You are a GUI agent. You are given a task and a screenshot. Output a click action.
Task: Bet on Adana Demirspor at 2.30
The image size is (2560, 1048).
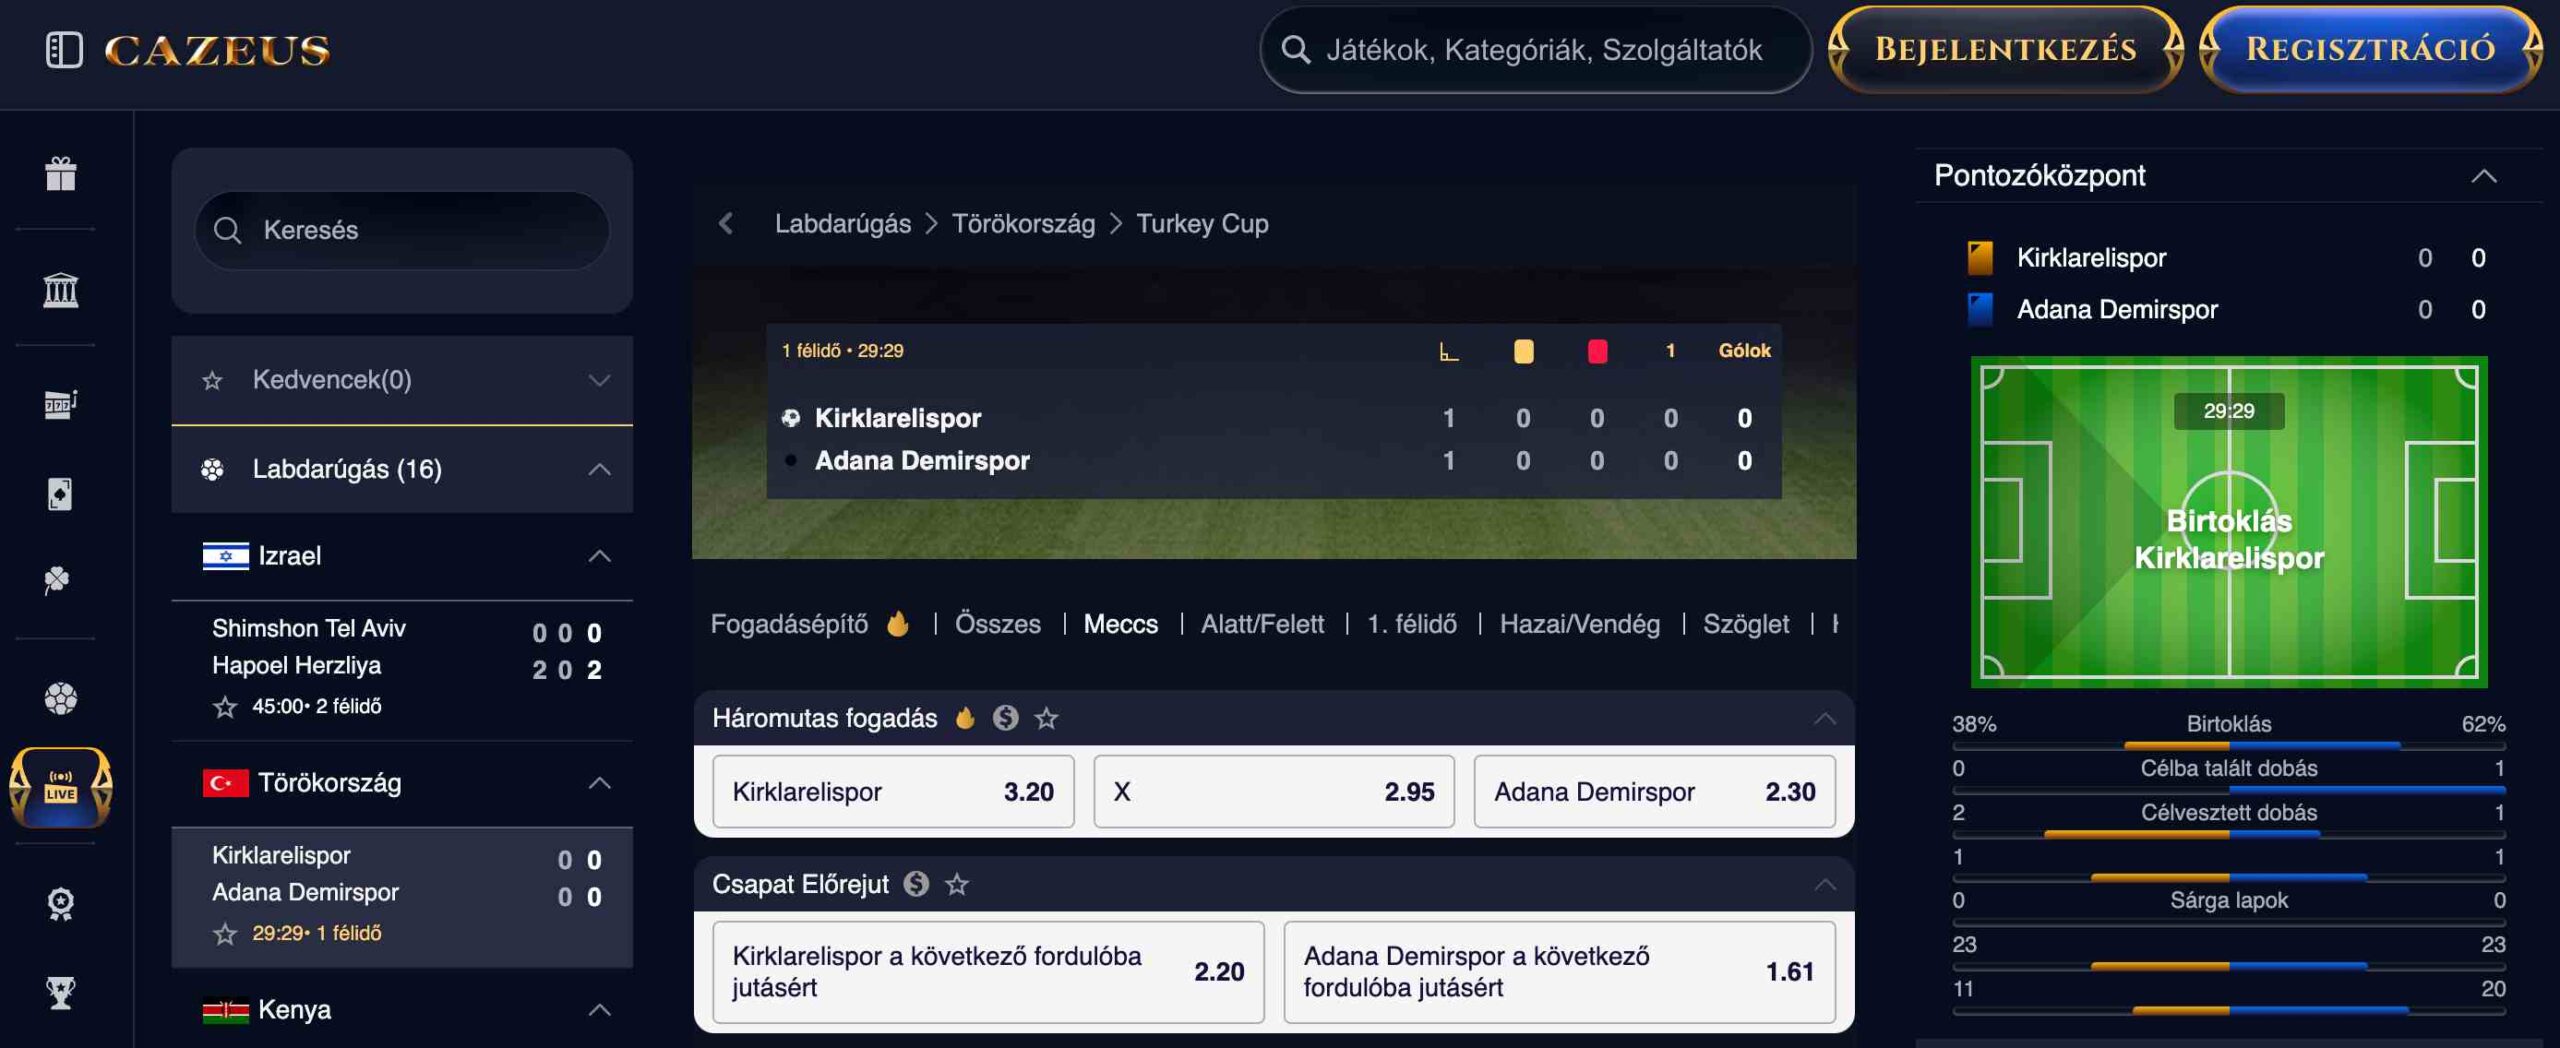point(1654,792)
